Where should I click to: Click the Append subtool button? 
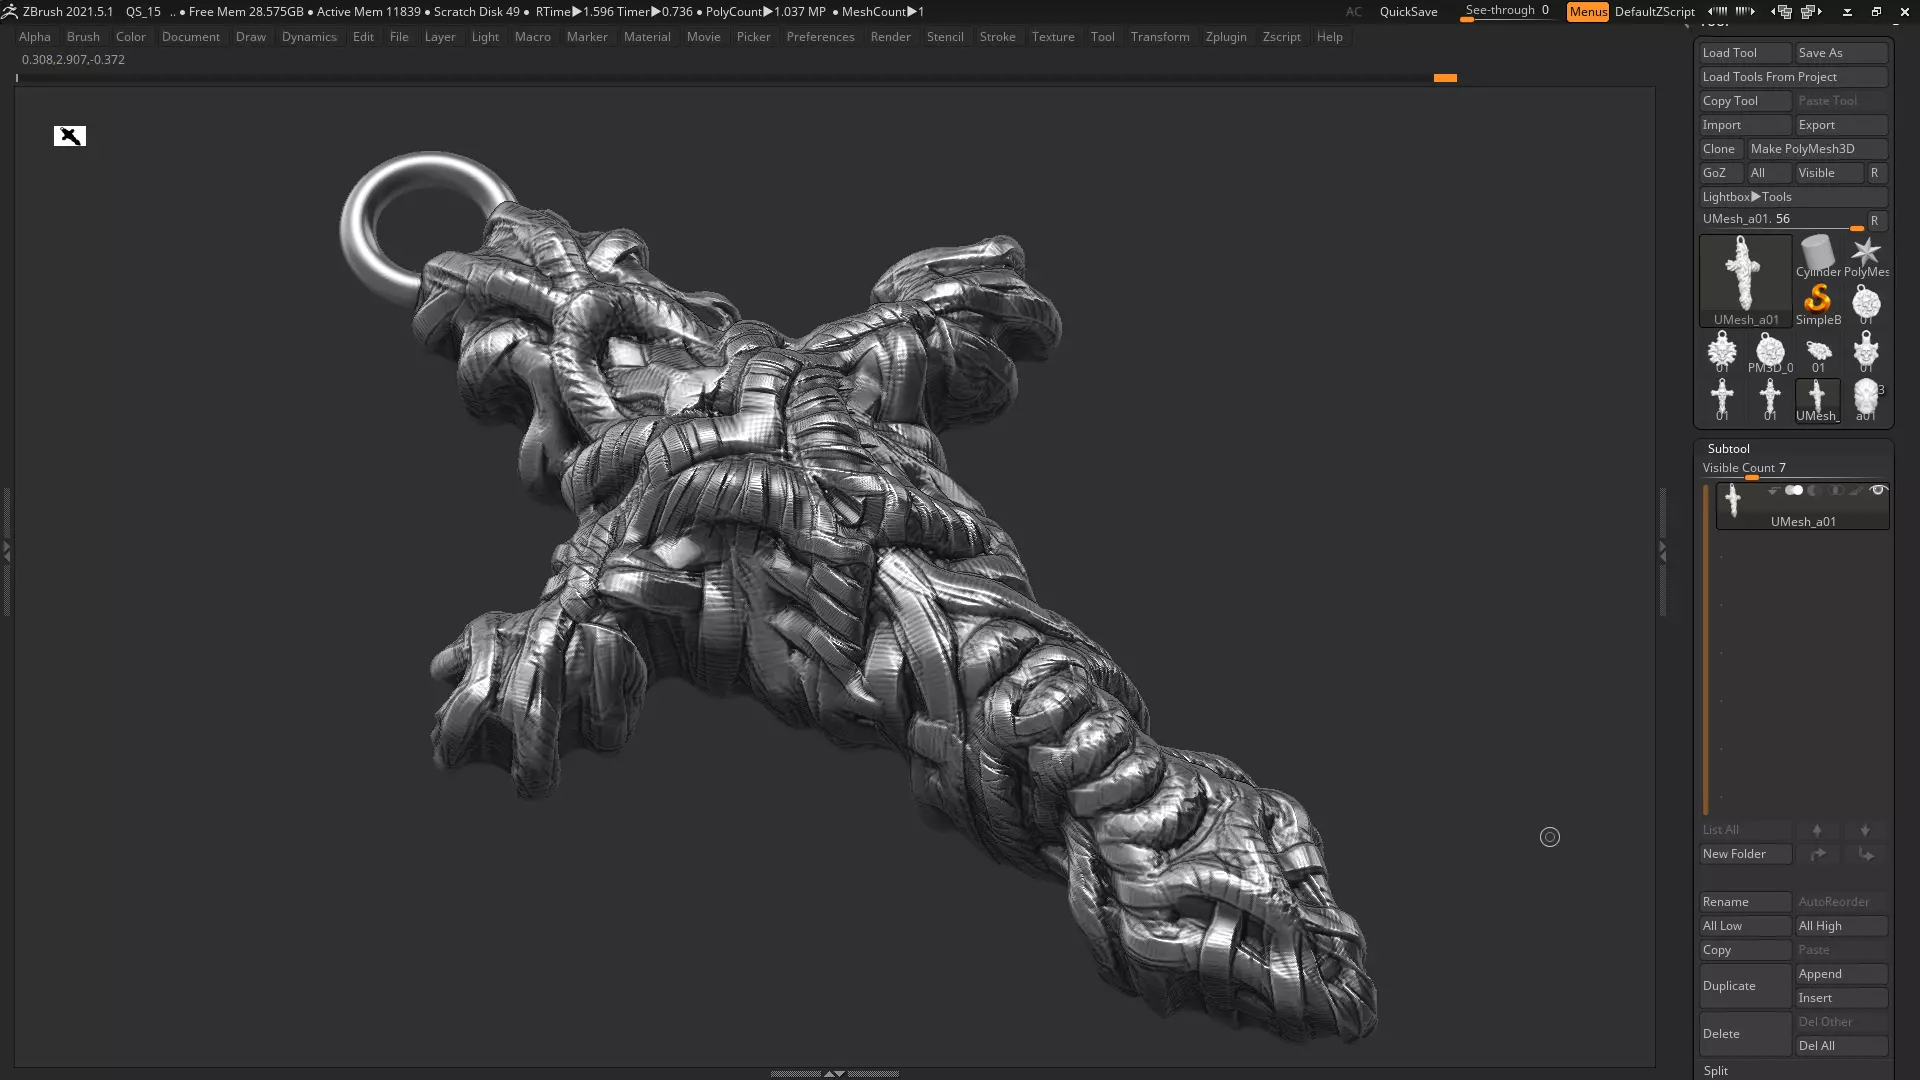[x=1841, y=974]
